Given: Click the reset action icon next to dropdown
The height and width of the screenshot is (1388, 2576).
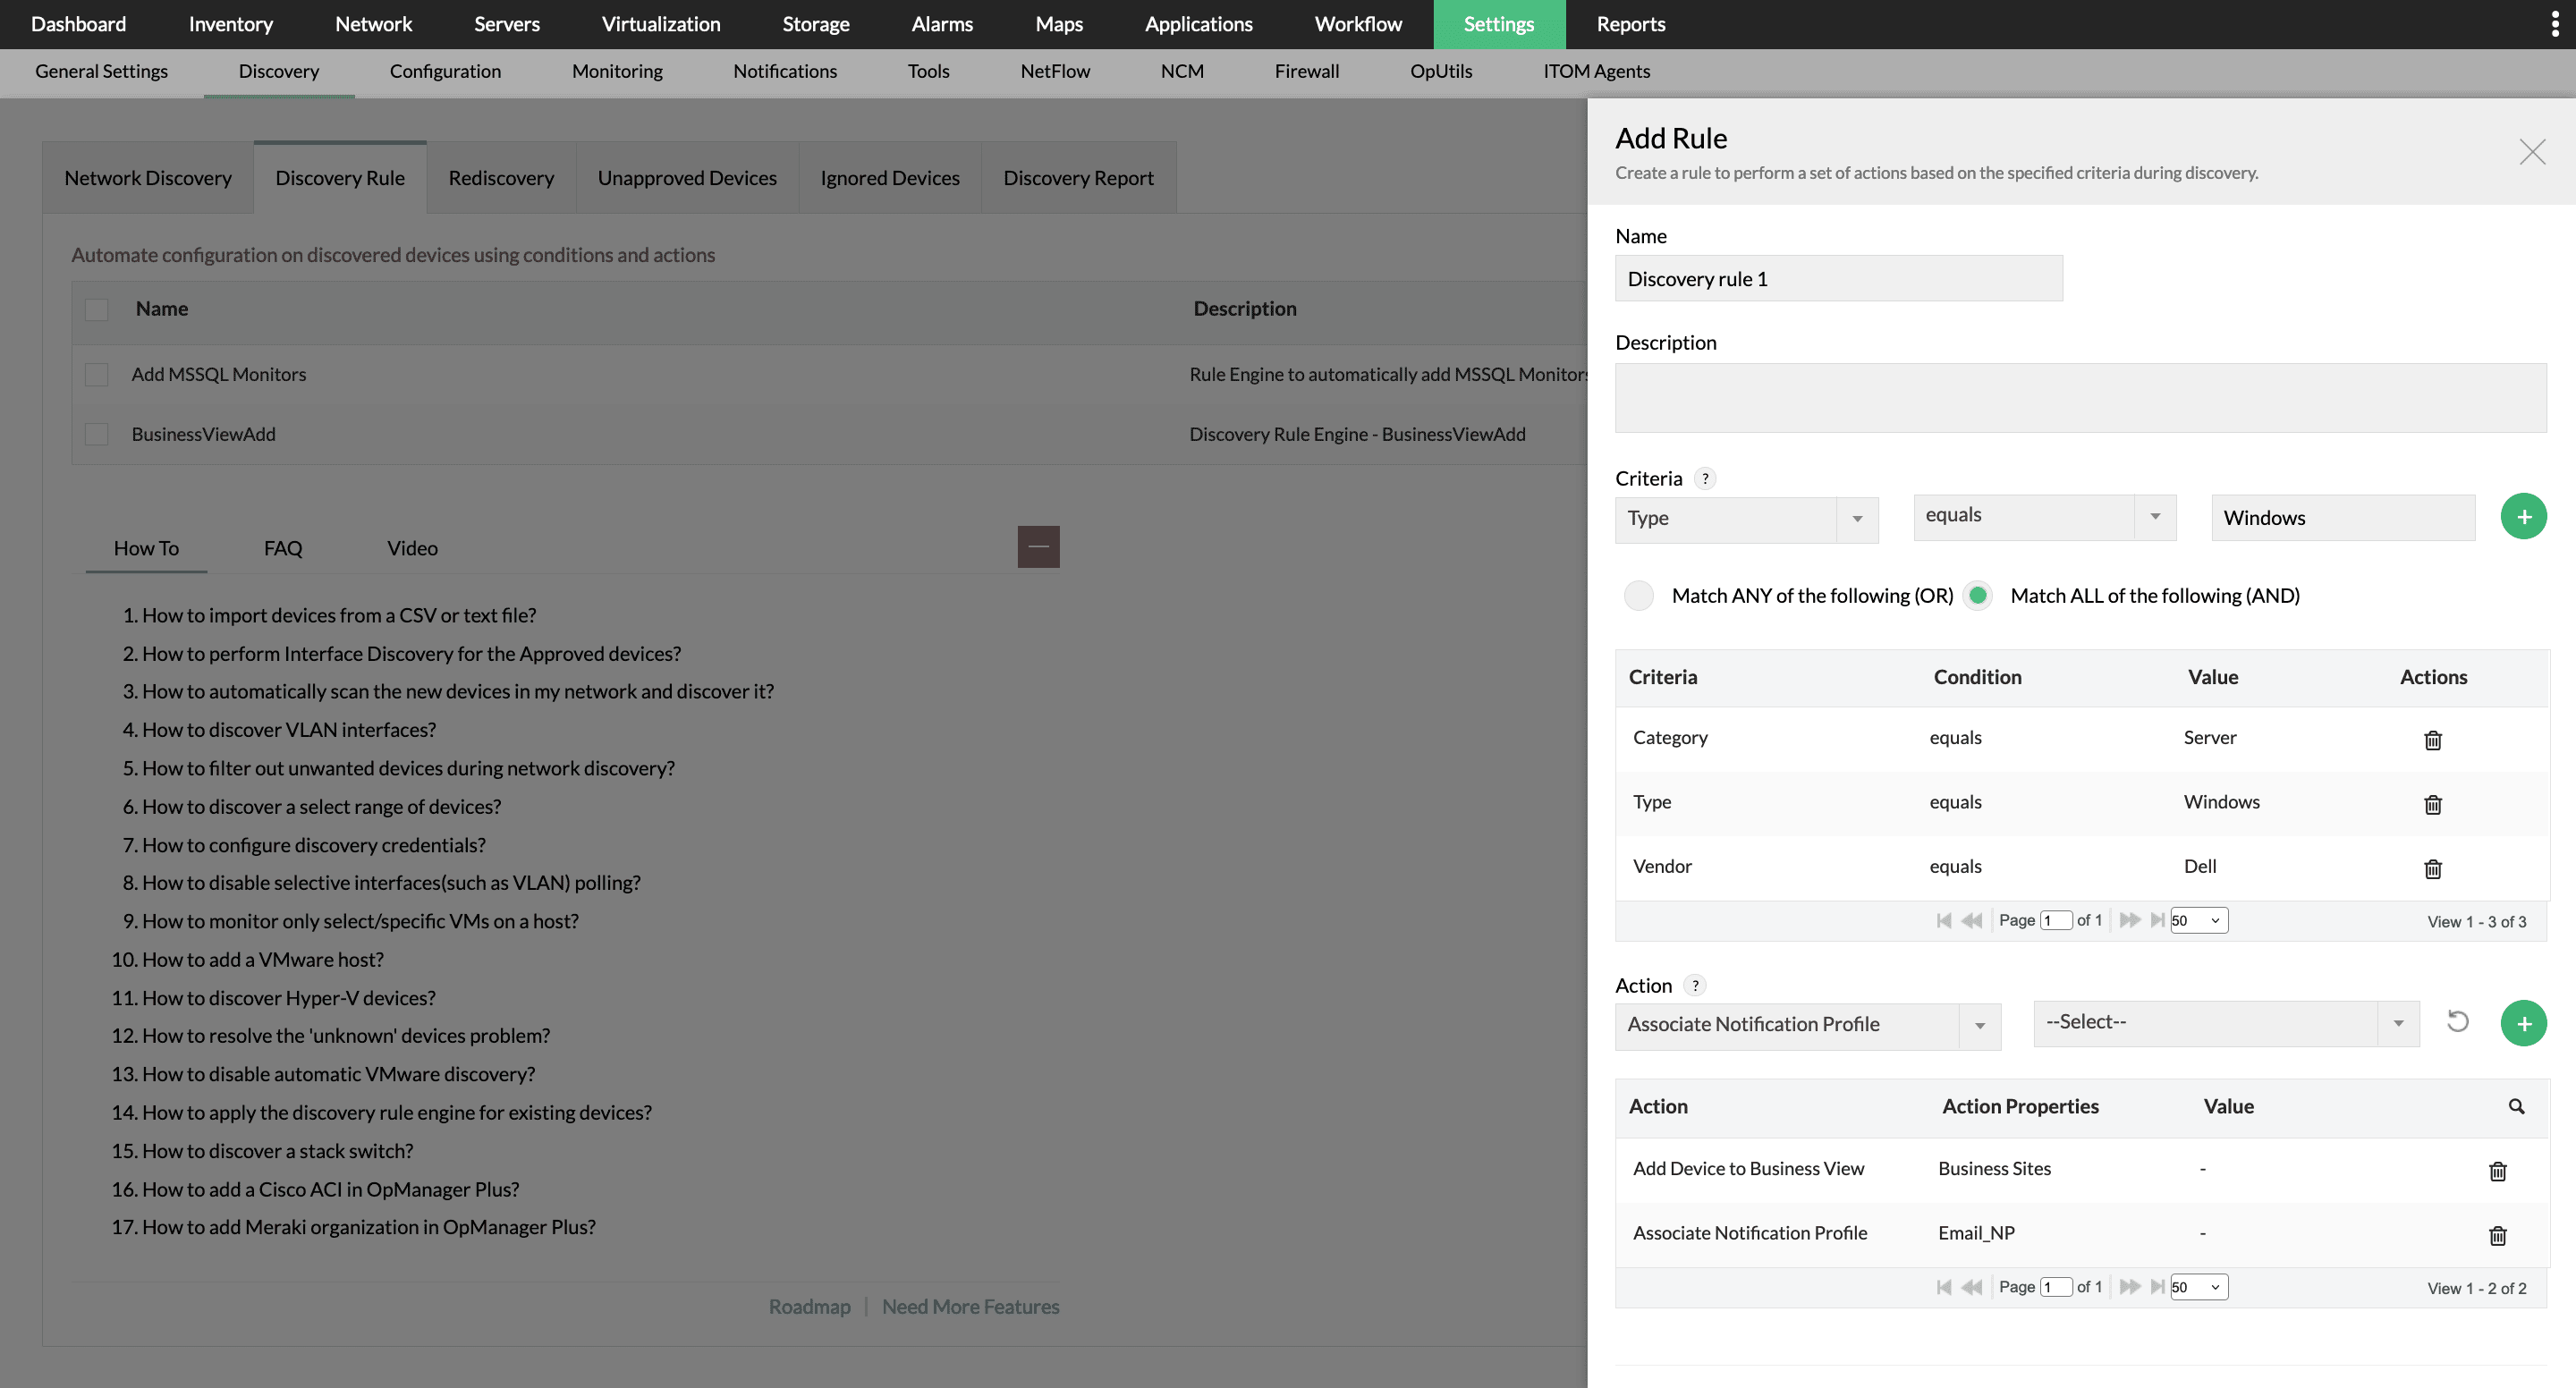Looking at the screenshot, I should point(2458,1022).
